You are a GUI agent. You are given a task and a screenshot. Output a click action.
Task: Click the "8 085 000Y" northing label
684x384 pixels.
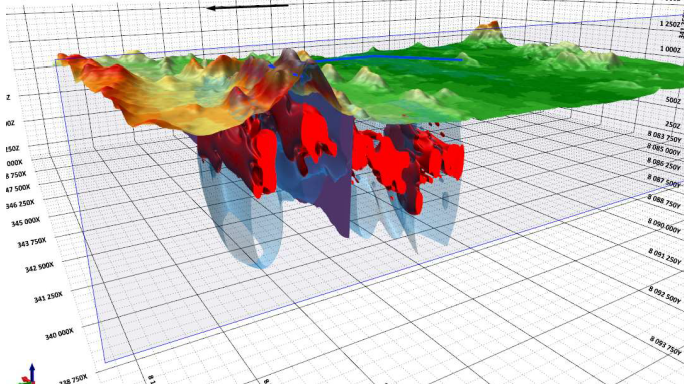pyautogui.click(x=663, y=149)
